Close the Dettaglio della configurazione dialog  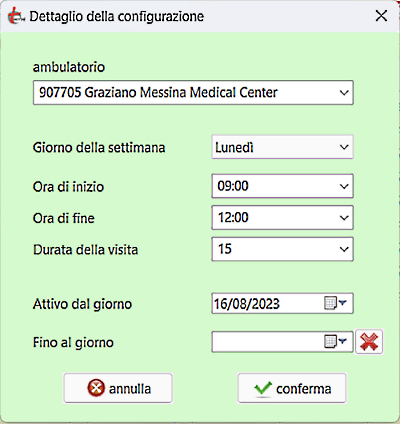point(381,16)
